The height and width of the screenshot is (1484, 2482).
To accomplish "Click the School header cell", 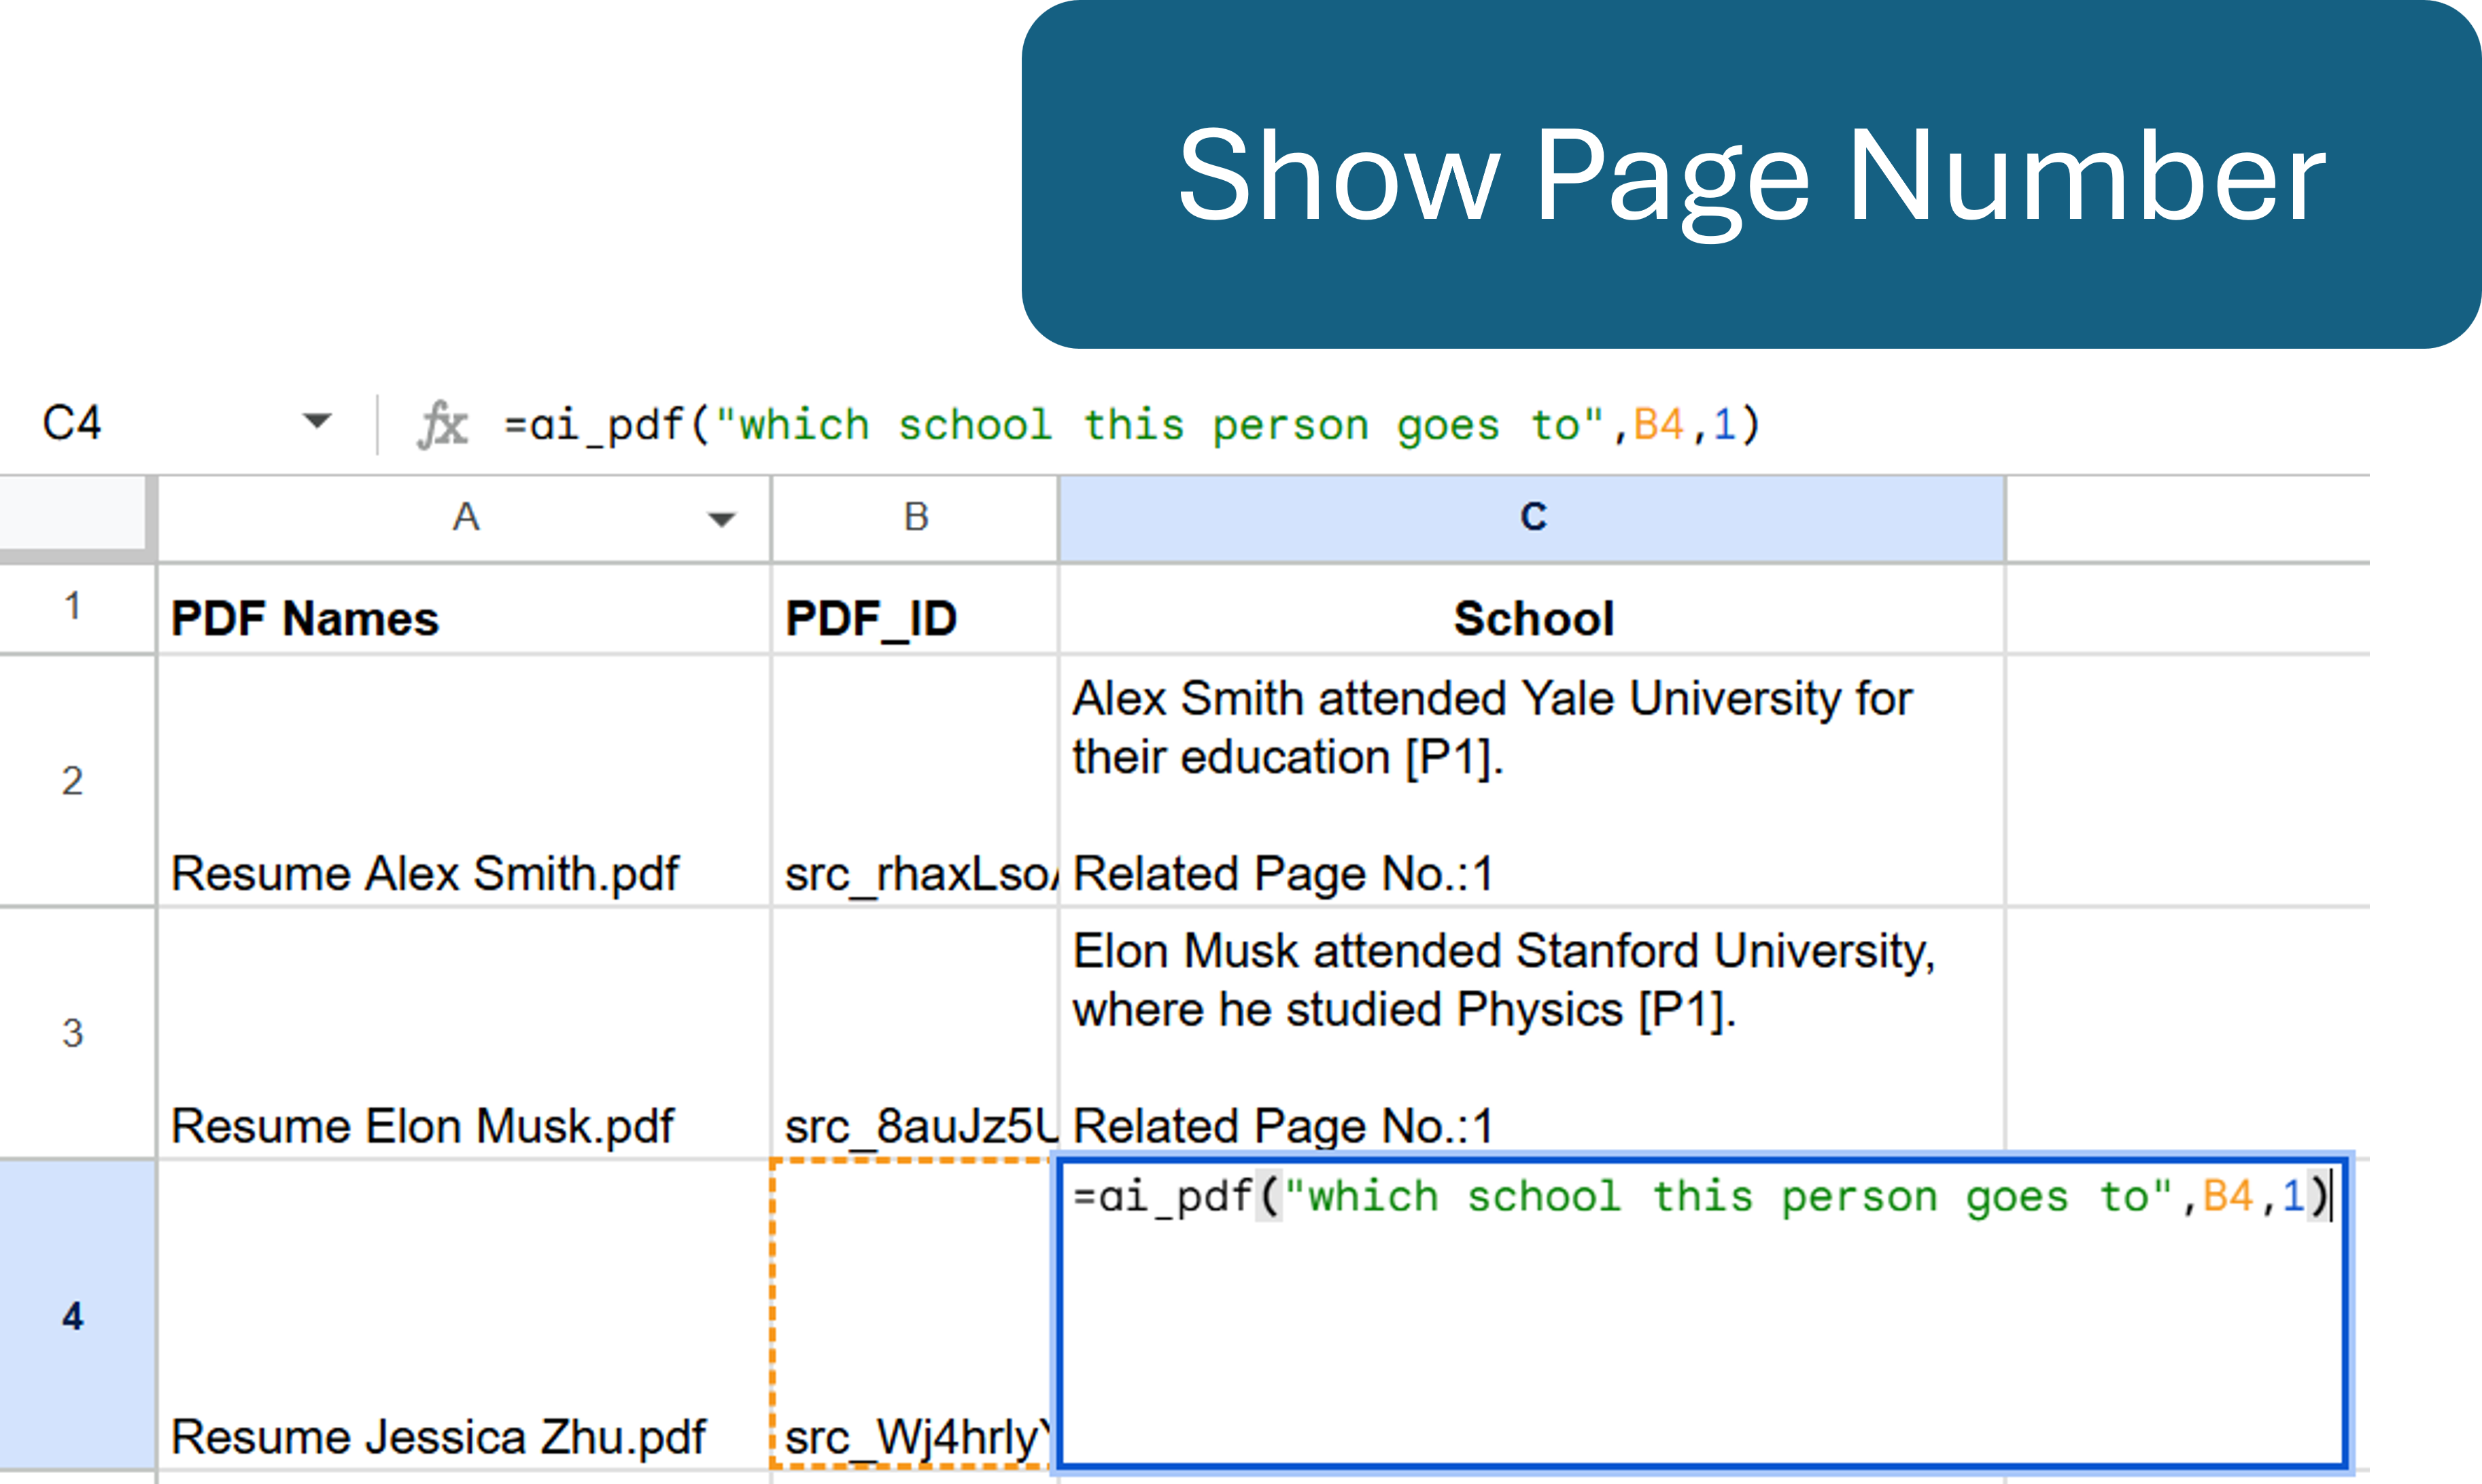I will (x=1532, y=617).
